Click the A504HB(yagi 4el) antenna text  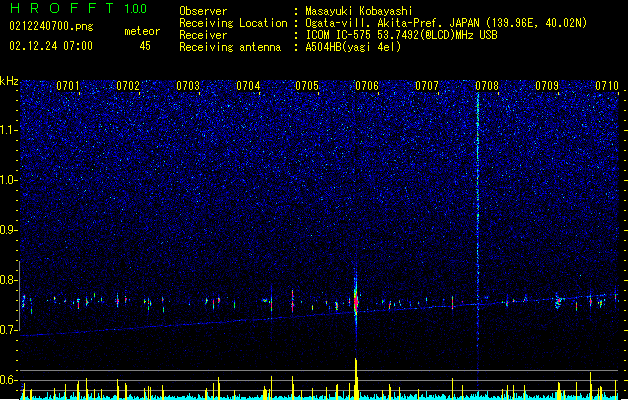(353, 47)
